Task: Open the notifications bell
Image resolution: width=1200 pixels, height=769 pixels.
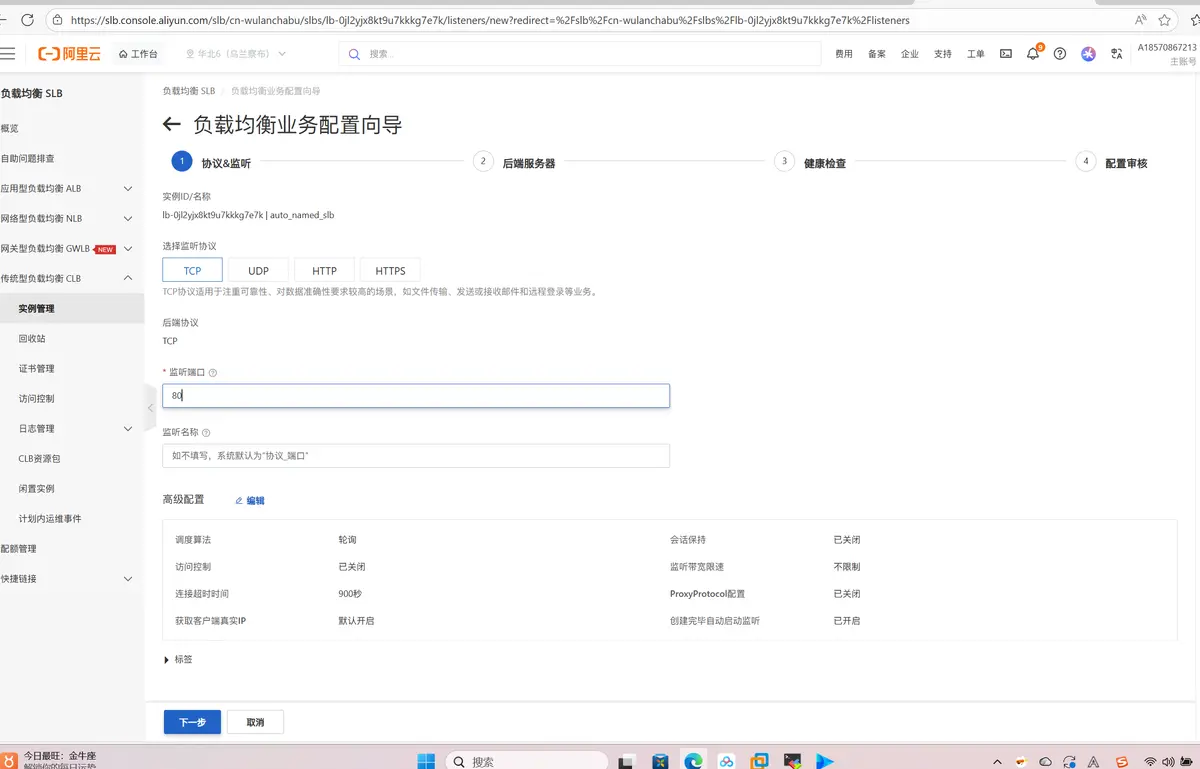Action: pyautogui.click(x=1033, y=54)
